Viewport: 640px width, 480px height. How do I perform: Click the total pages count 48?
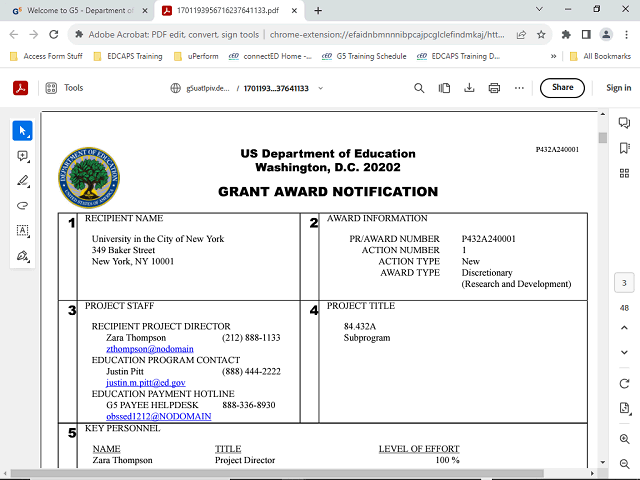click(624, 308)
